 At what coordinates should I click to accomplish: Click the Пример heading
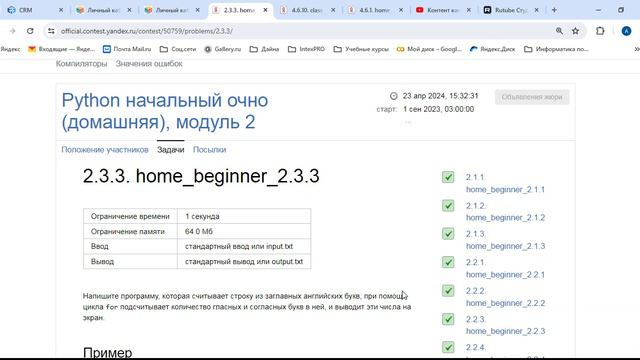click(x=108, y=353)
